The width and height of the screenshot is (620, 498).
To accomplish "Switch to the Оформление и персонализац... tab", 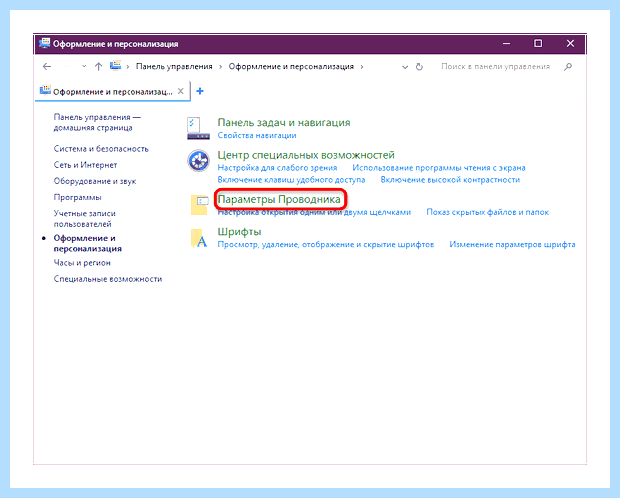I will [112, 91].
